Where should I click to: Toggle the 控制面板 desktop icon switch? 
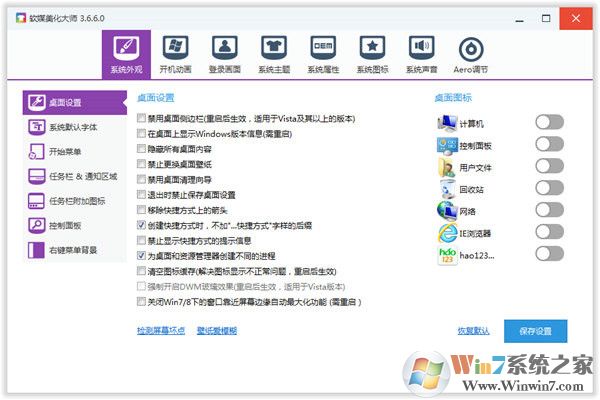click(x=549, y=144)
